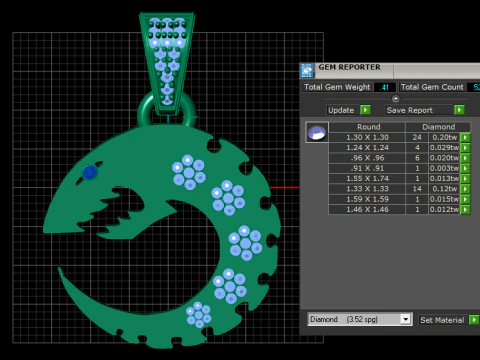The image size is (480, 360).
Task: Open the Diamond (3.52 spg) material dropdown
Action: pos(405,319)
